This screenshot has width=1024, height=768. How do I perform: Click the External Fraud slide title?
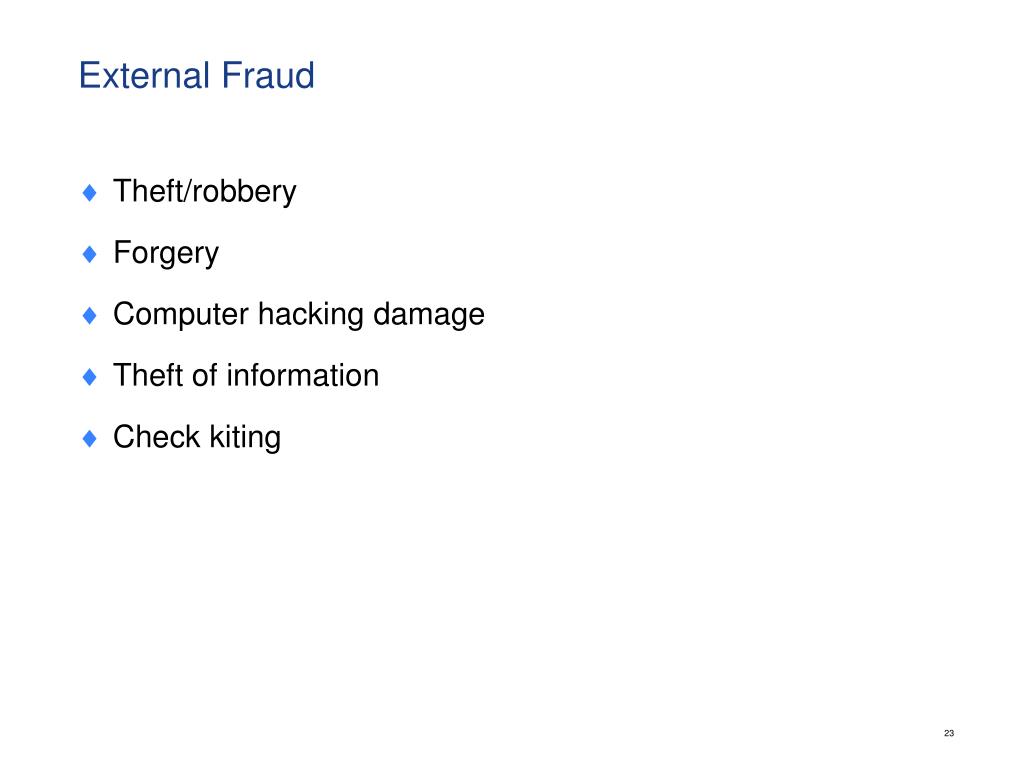[197, 75]
